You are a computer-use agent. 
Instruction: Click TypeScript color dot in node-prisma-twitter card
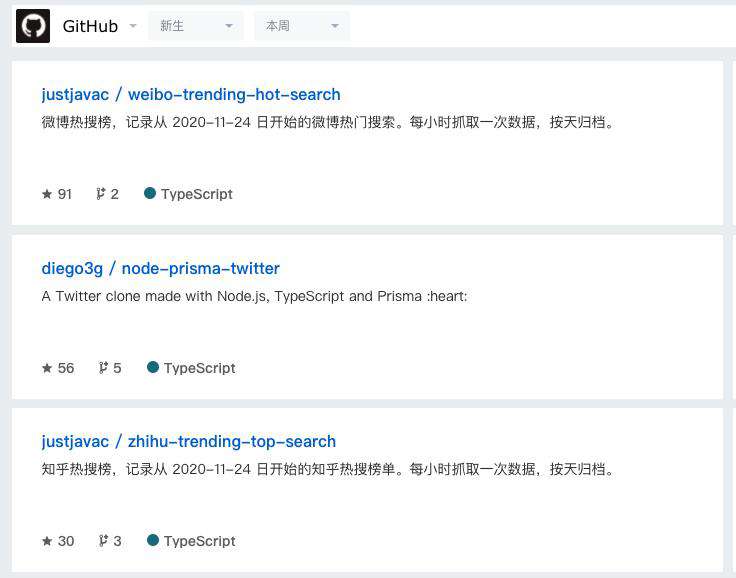[153, 367]
